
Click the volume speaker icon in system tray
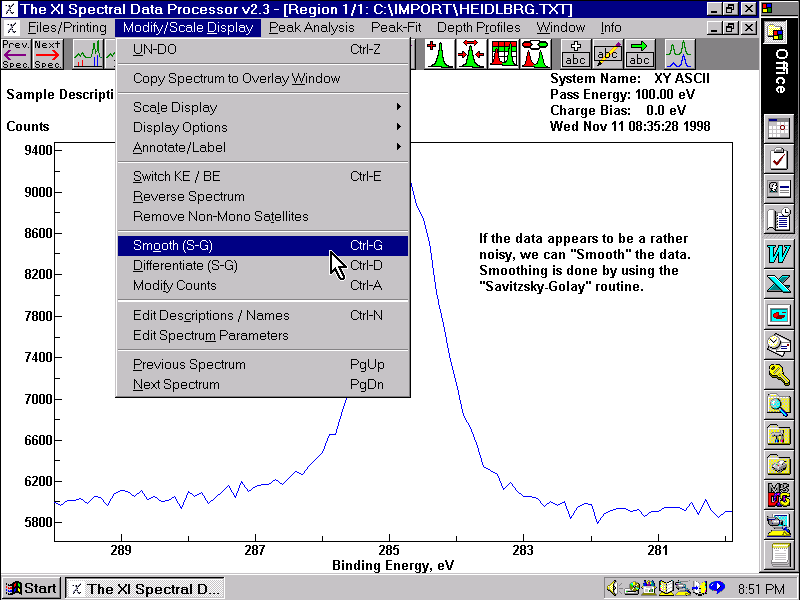point(613,588)
